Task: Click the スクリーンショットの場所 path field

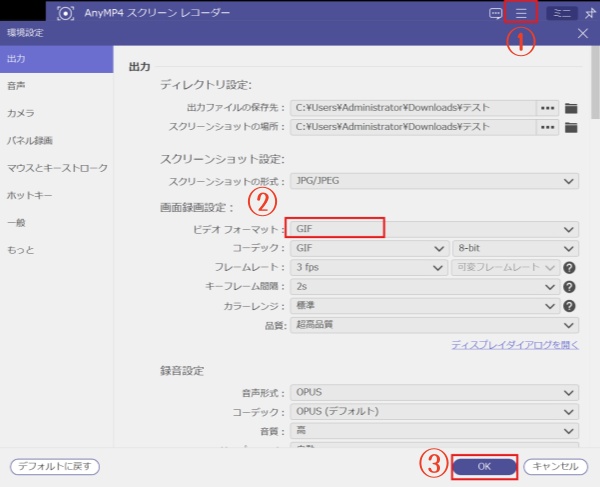Action: (x=413, y=127)
